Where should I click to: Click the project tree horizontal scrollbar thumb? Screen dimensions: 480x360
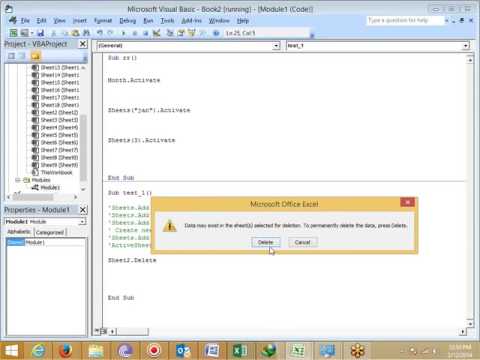pos(33,197)
